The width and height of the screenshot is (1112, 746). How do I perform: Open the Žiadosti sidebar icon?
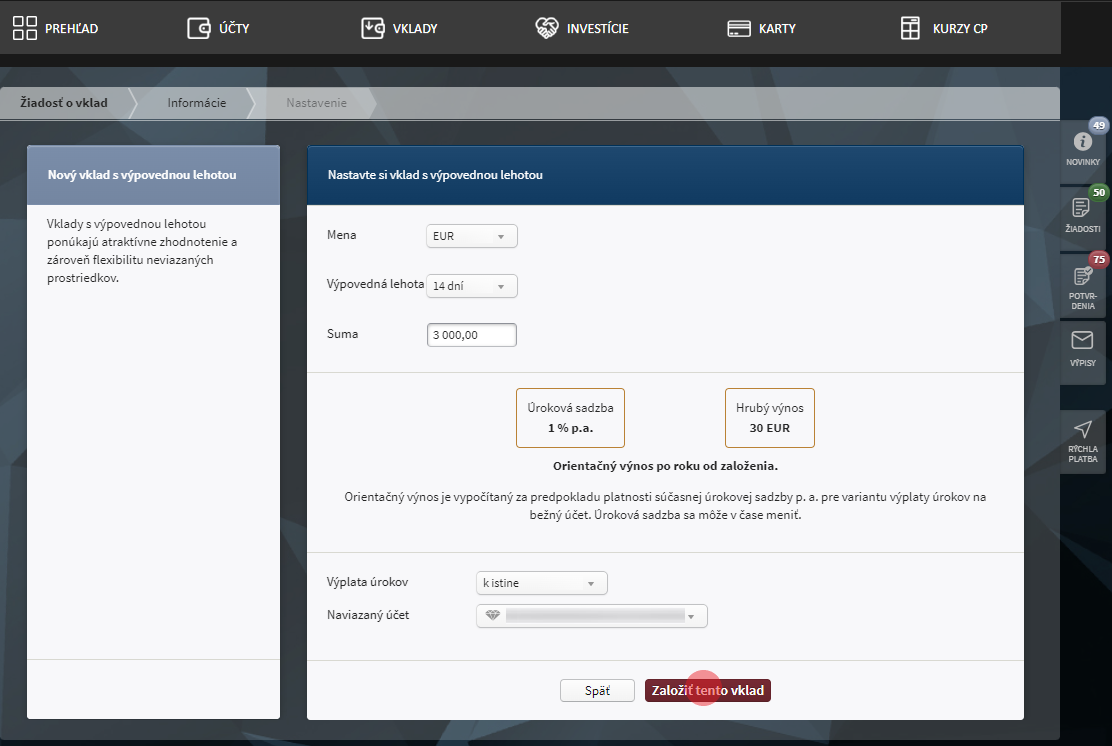(x=1082, y=208)
